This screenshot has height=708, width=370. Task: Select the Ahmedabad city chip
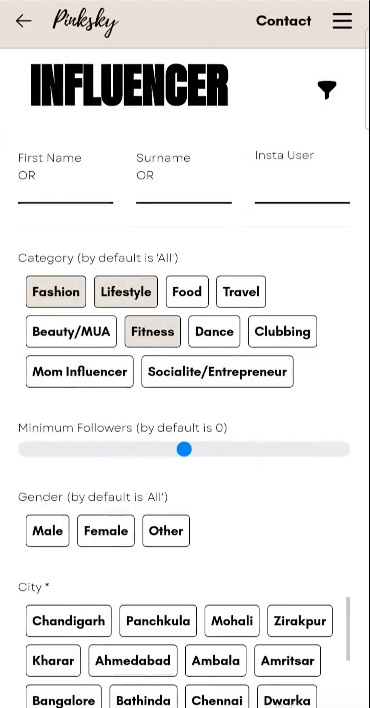[x=133, y=661]
